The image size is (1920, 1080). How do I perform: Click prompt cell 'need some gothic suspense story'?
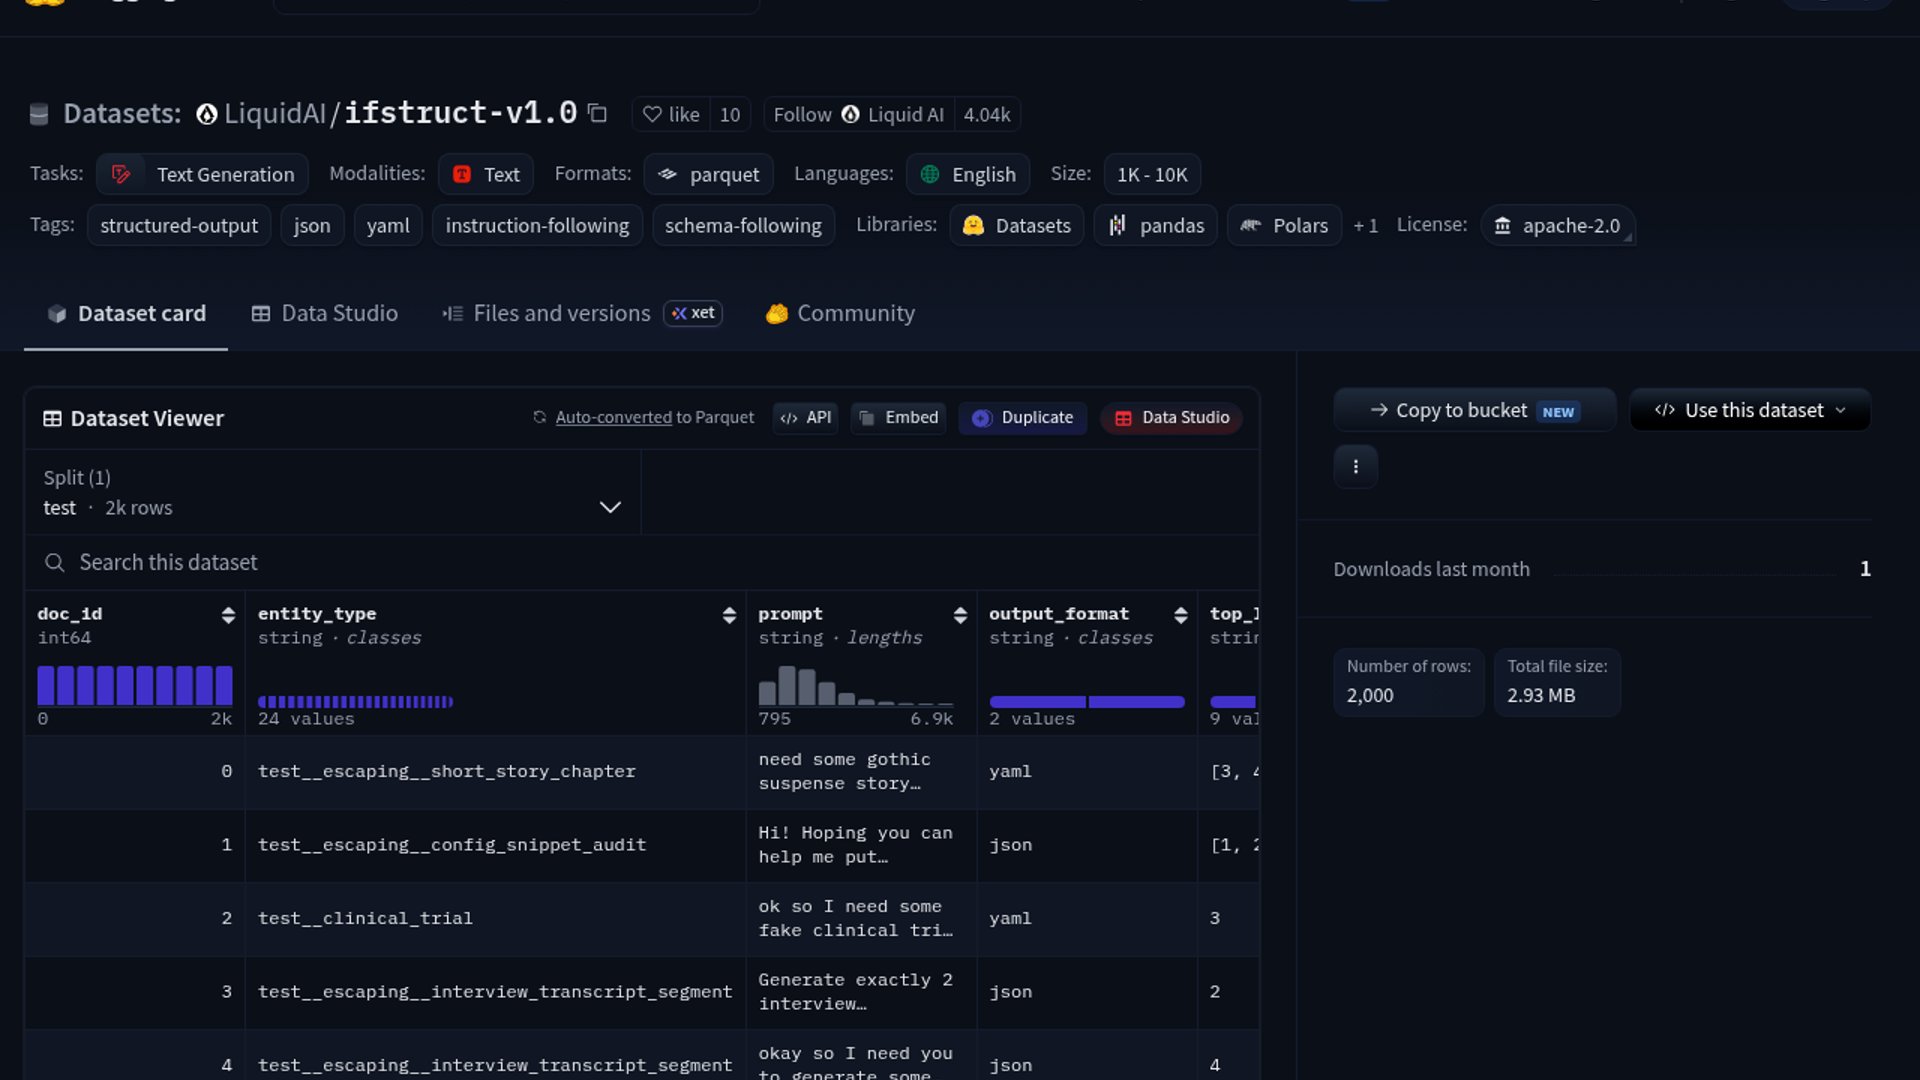click(860, 772)
